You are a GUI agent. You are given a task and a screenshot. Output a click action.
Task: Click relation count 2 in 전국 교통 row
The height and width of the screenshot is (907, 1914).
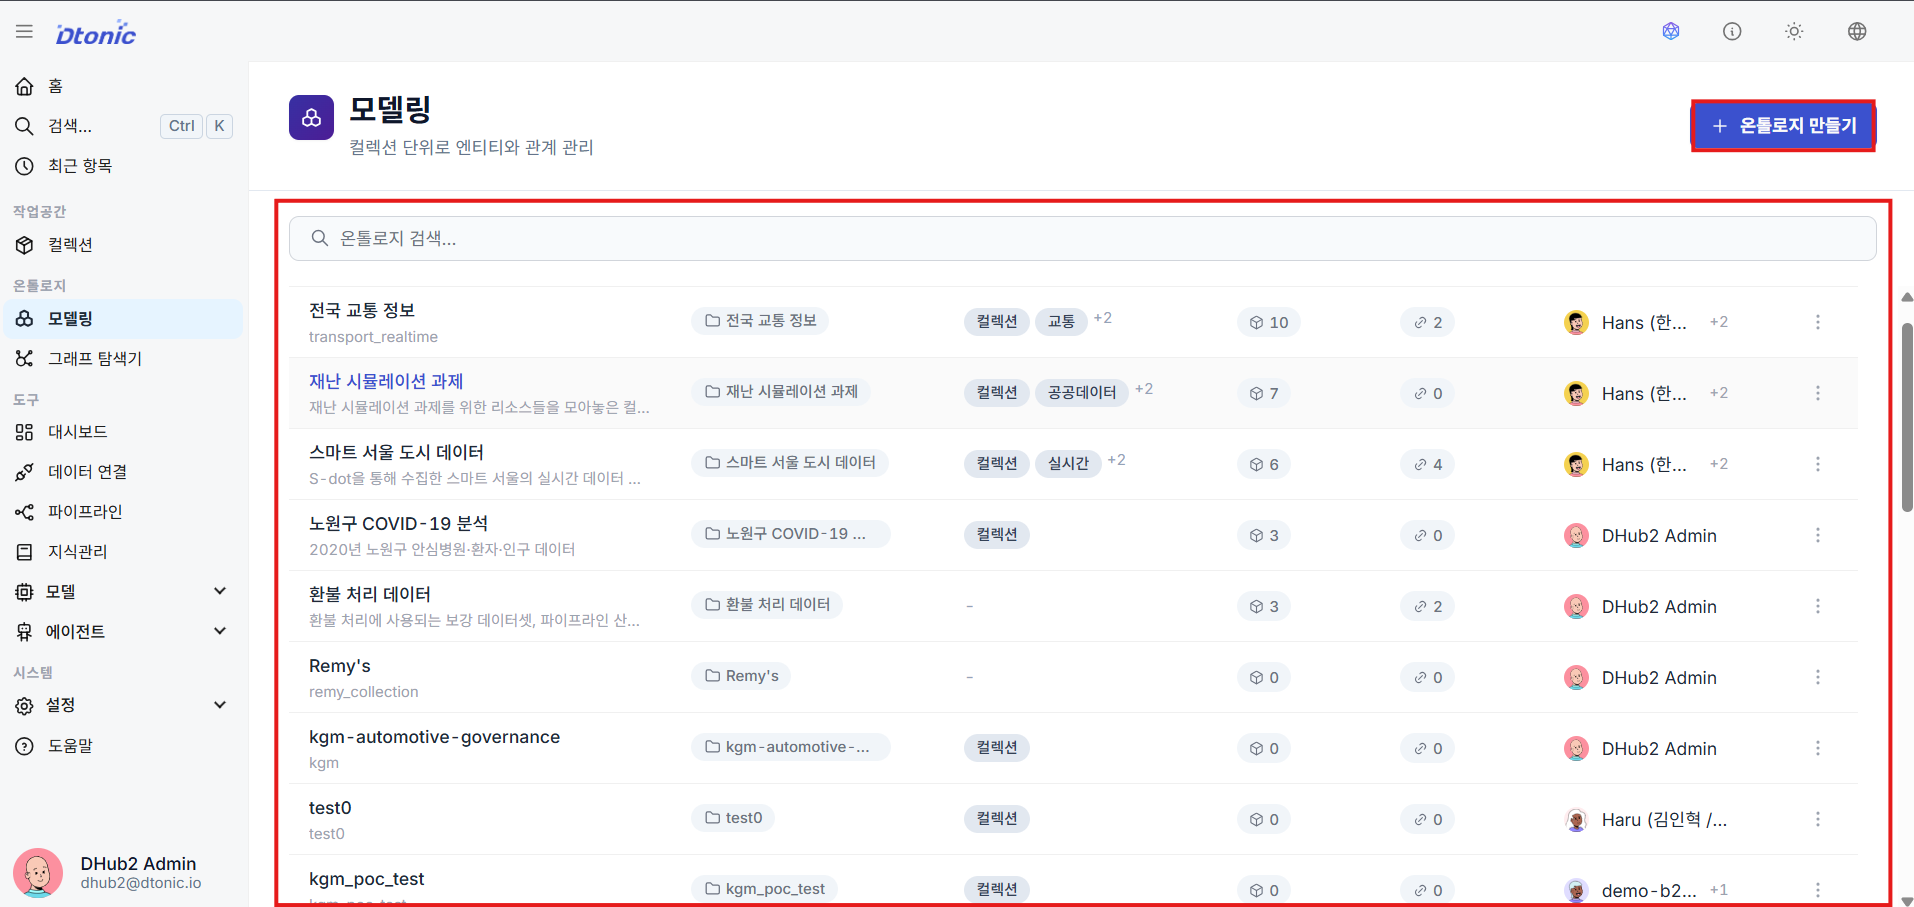tap(1428, 323)
